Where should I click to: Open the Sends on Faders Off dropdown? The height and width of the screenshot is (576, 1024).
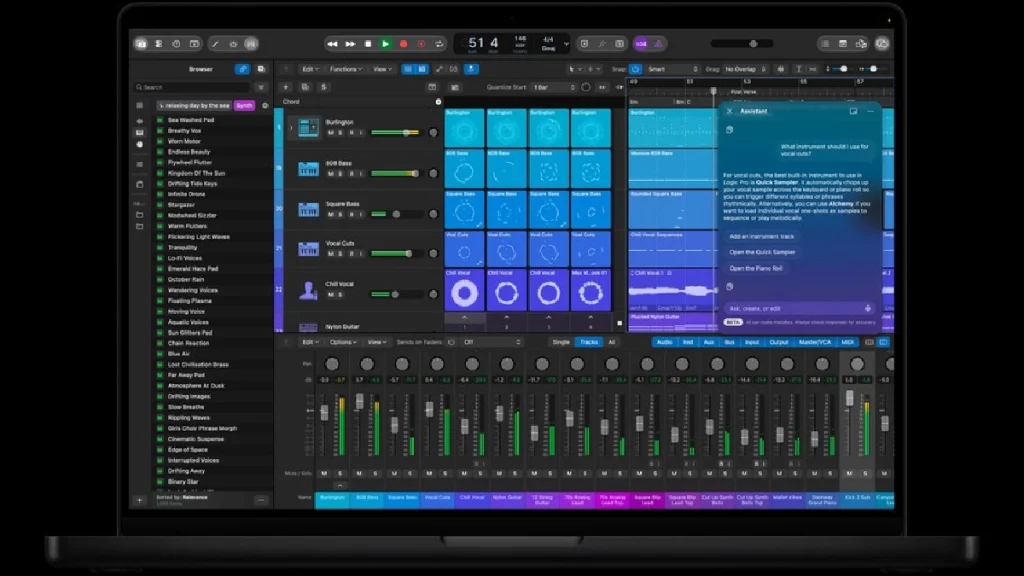click(x=491, y=342)
